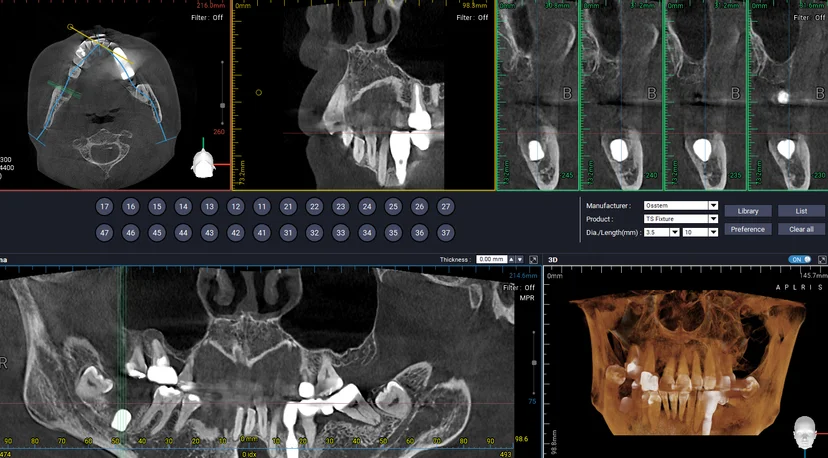Viewport: 828px width, 458px height.
Task: Toggle the 3D view ON switch
Action: pyautogui.click(x=801, y=259)
